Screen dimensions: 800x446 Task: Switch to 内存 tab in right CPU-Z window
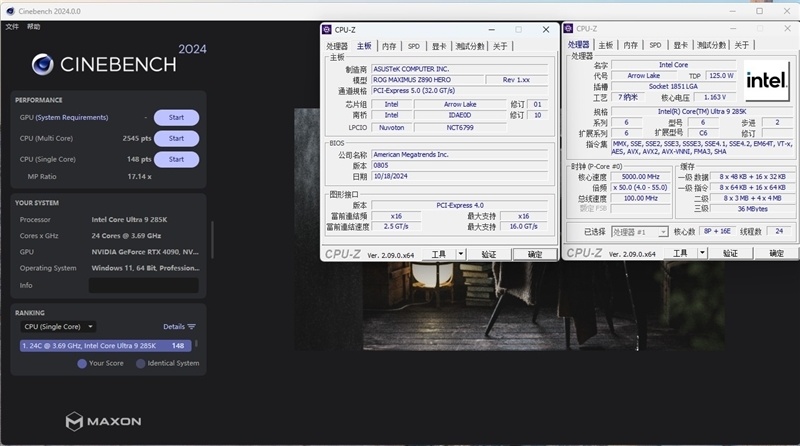[631, 45]
